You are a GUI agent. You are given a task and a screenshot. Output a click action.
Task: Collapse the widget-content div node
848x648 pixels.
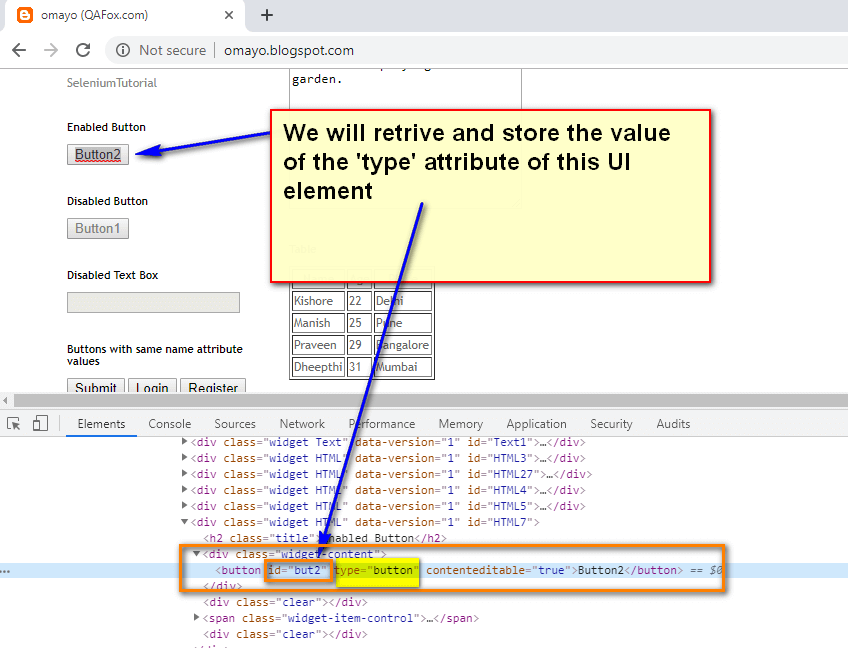[x=196, y=554]
